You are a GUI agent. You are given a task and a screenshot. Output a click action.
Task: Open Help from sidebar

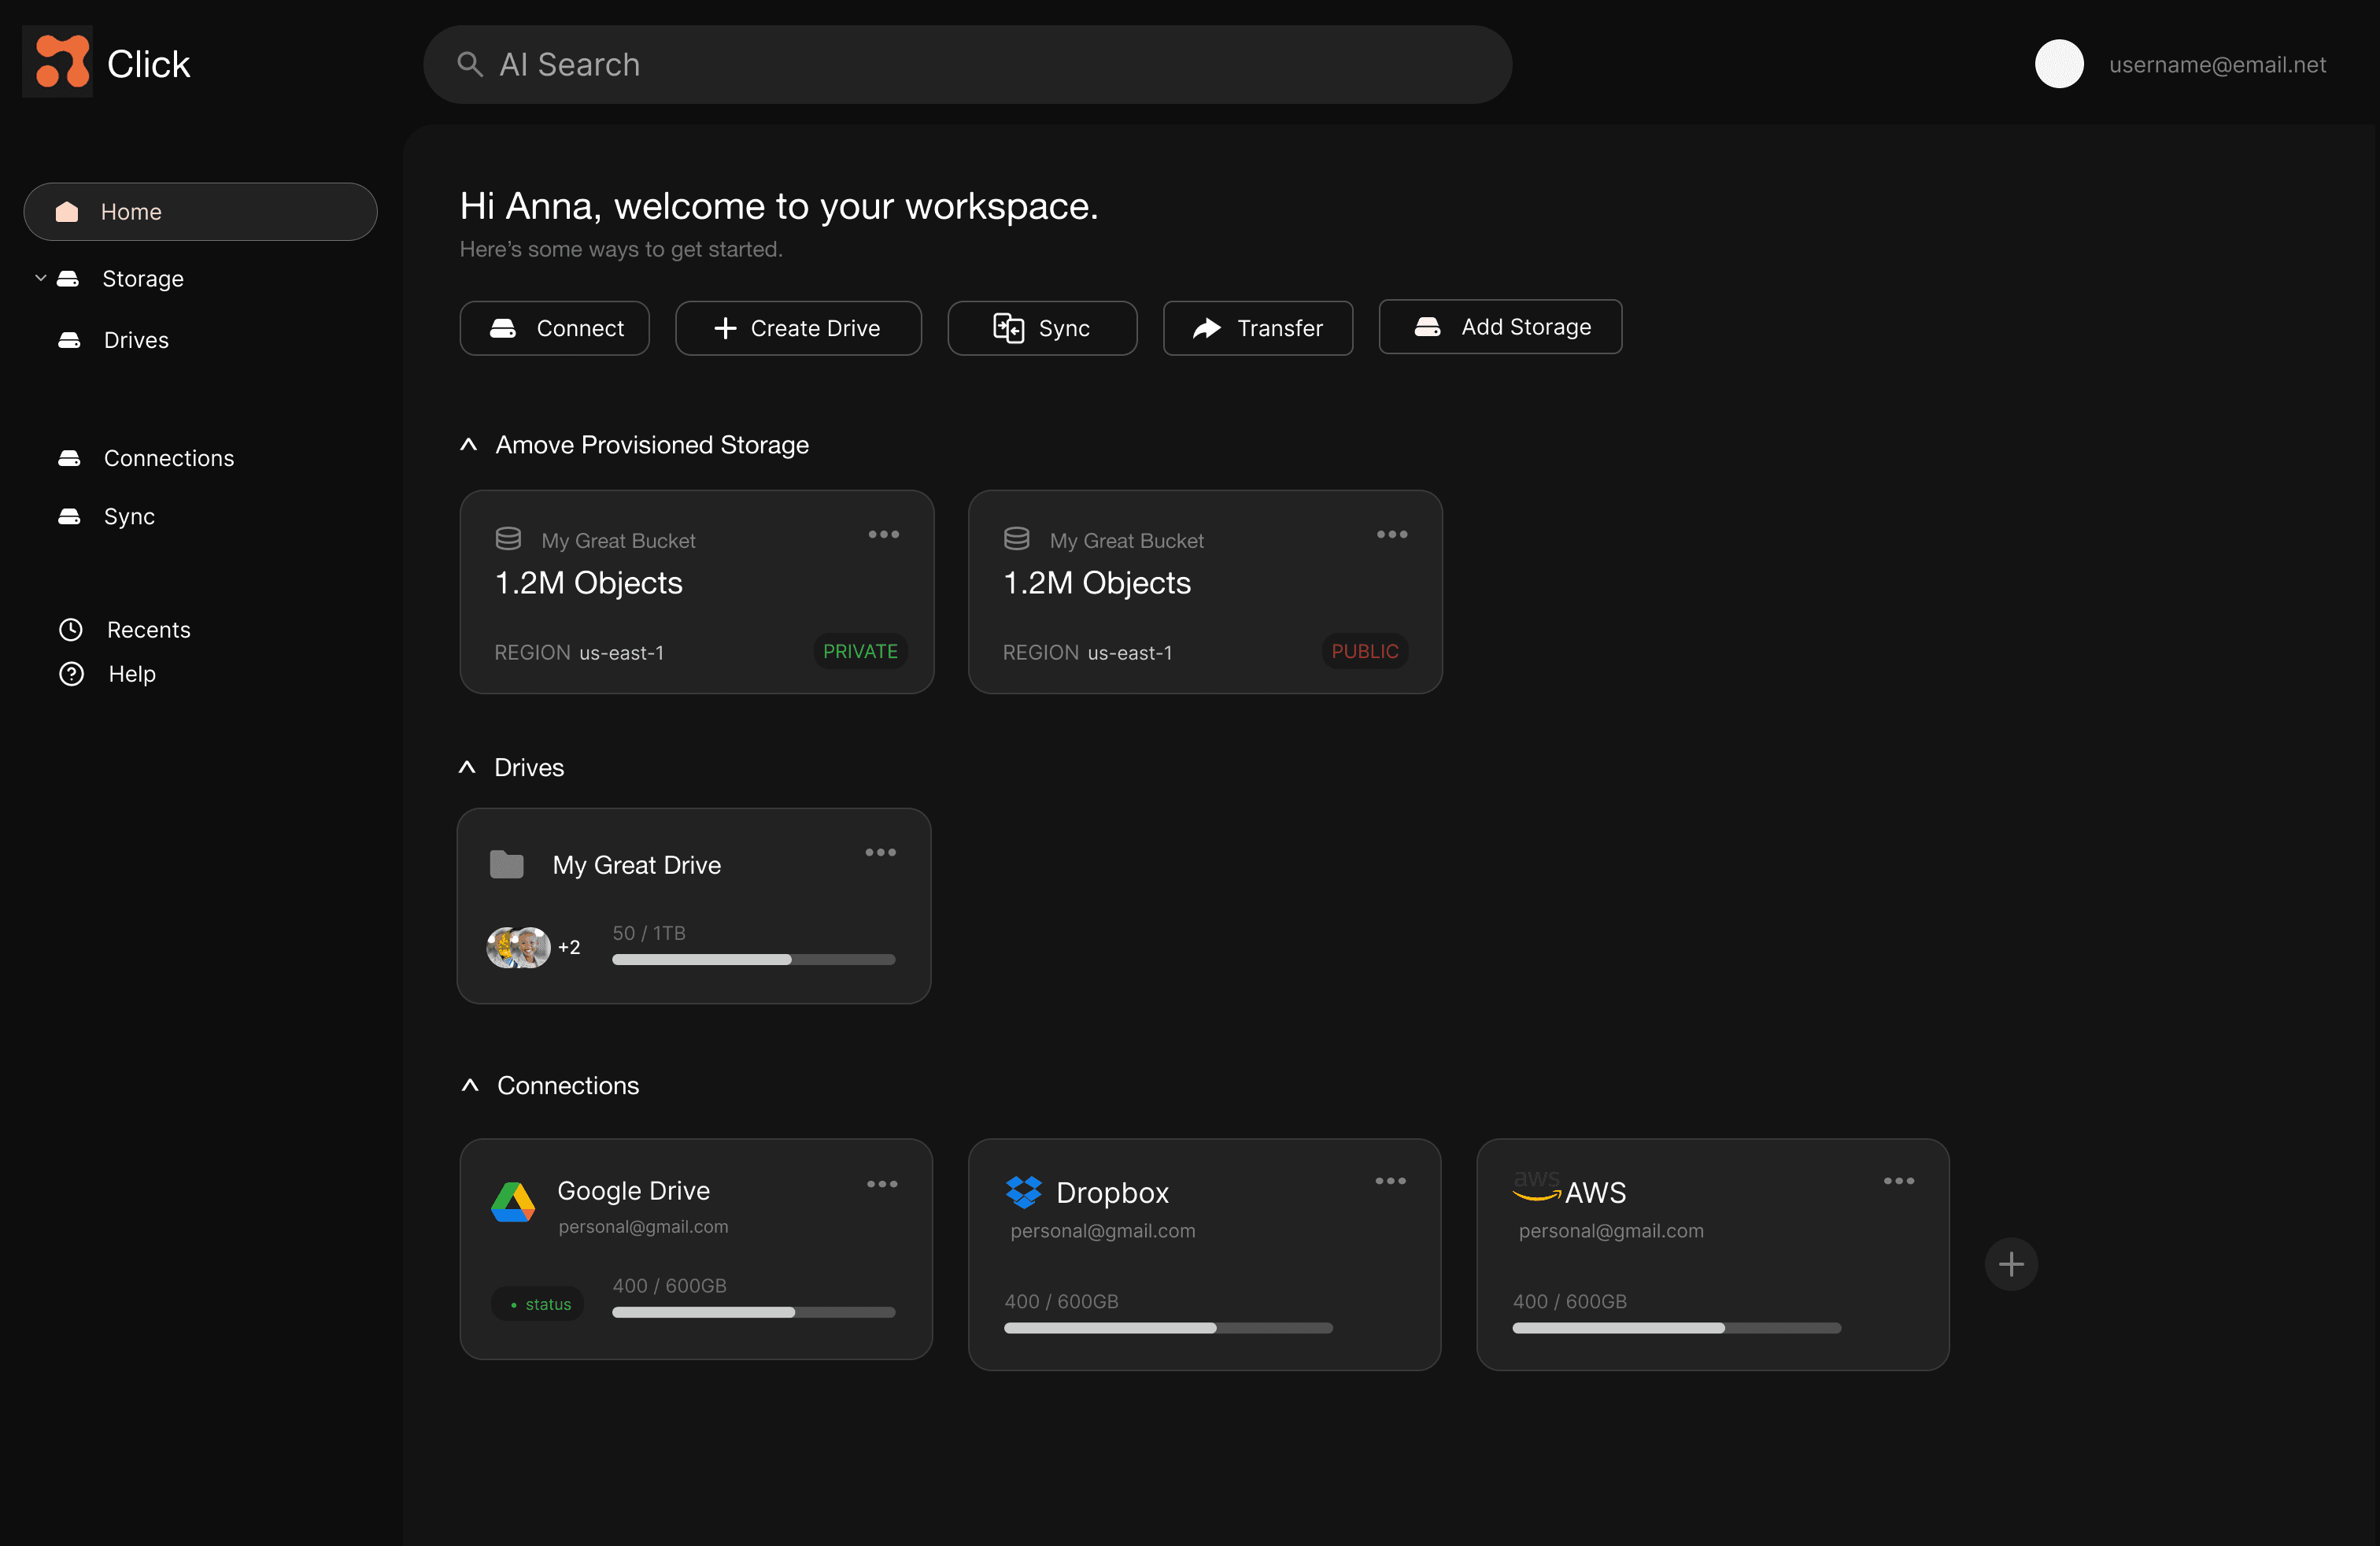(x=131, y=674)
